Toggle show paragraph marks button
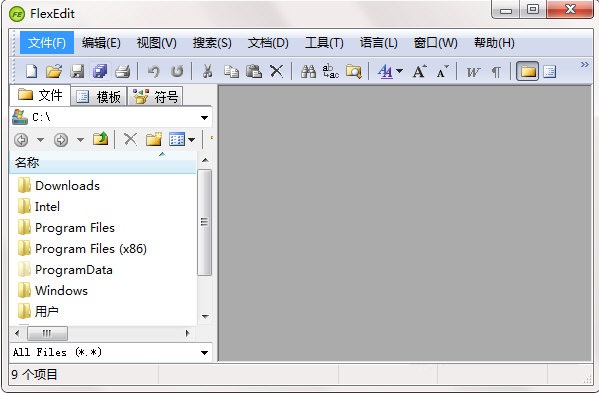The height and width of the screenshot is (393, 599). click(x=496, y=72)
